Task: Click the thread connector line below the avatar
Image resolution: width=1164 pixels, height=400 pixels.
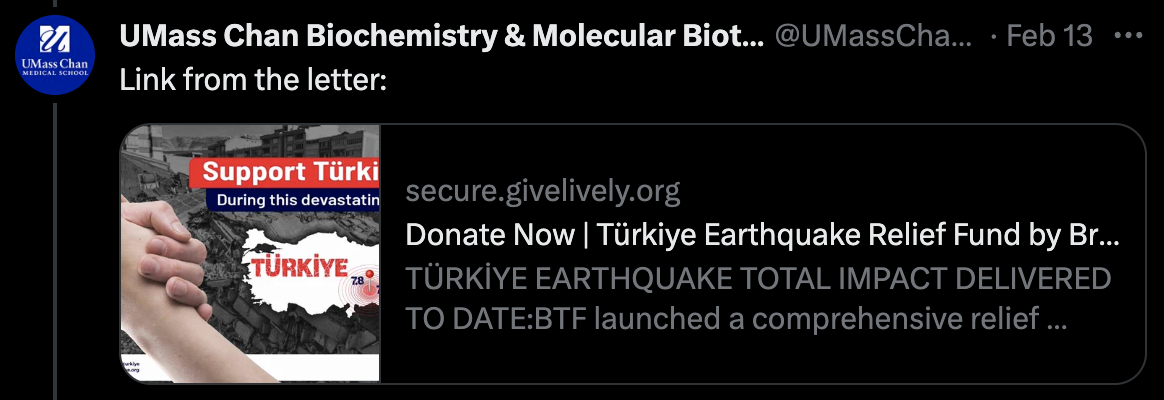Action: pos(54,250)
